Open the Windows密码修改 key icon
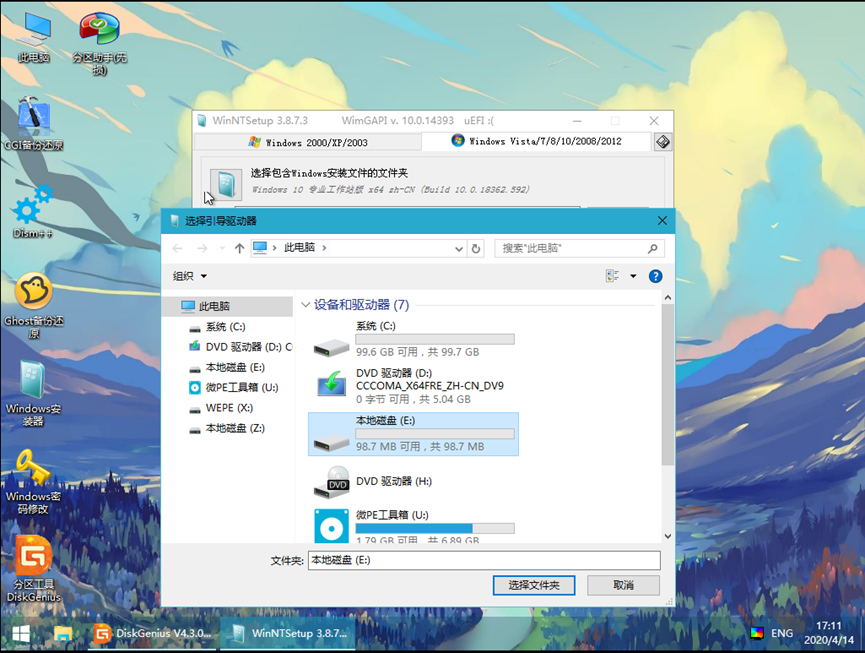This screenshot has height=653, width=865. pyautogui.click(x=33, y=483)
